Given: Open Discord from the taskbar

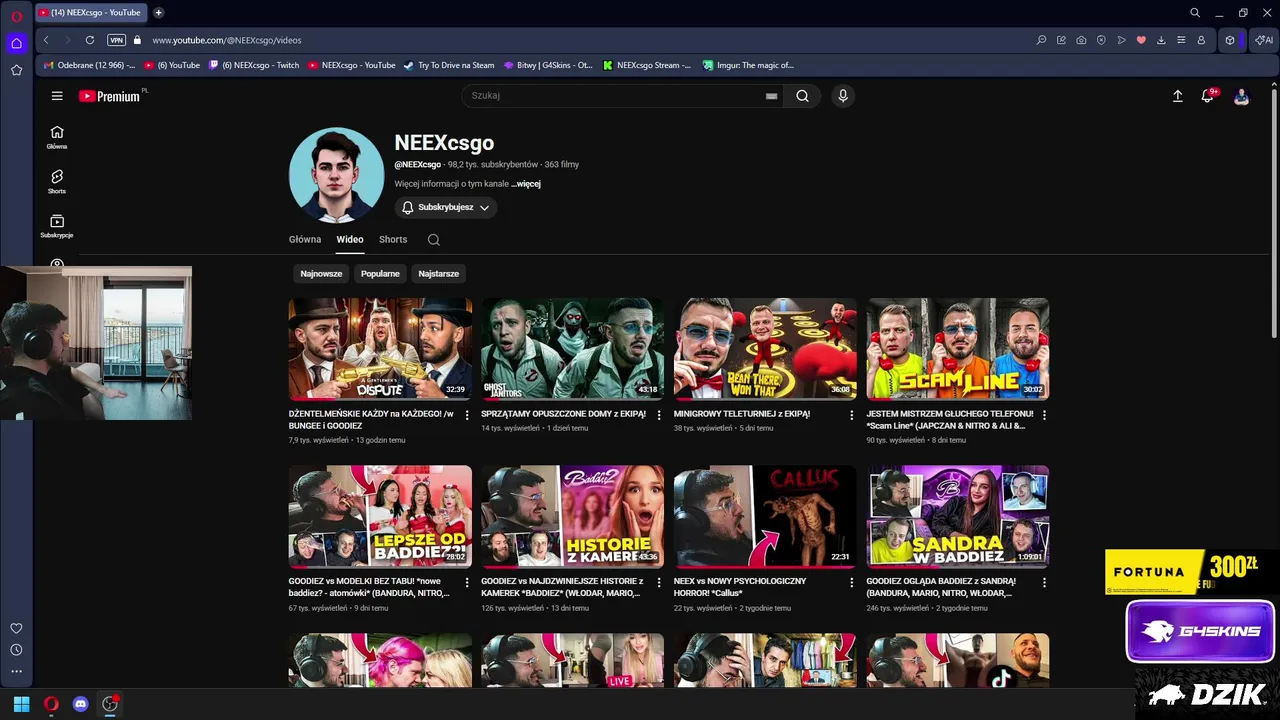Looking at the screenshot, I should [x=81, y=704].
